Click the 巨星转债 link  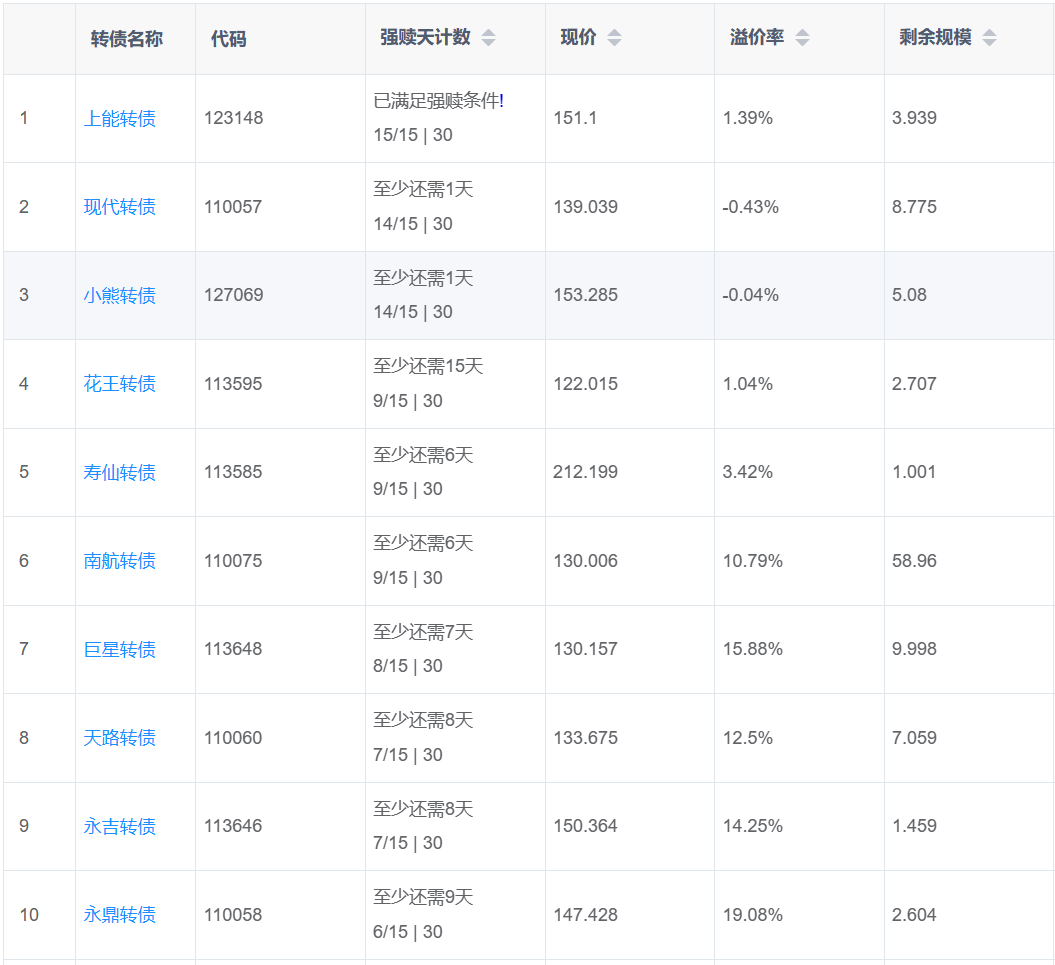pos(120,650)
